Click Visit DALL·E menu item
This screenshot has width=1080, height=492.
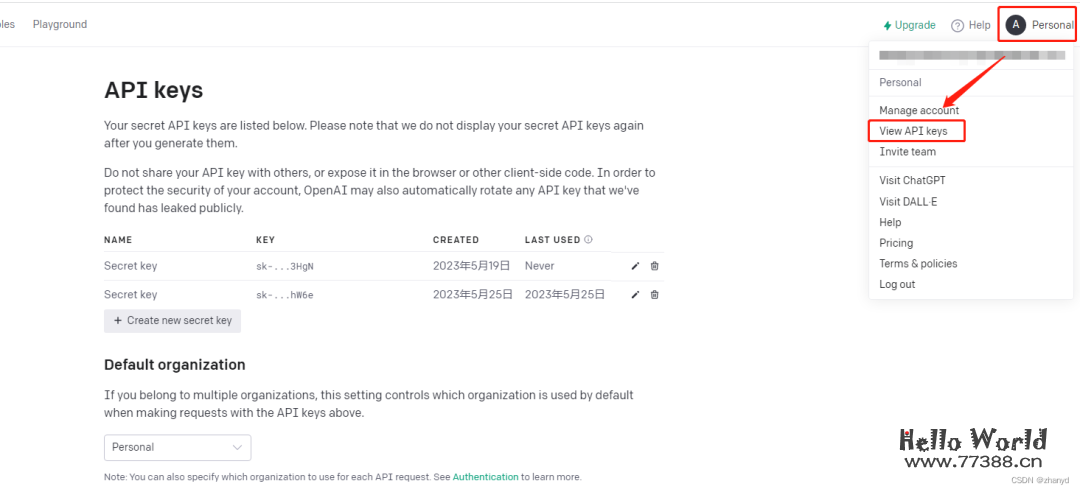[x=908, y=202]
